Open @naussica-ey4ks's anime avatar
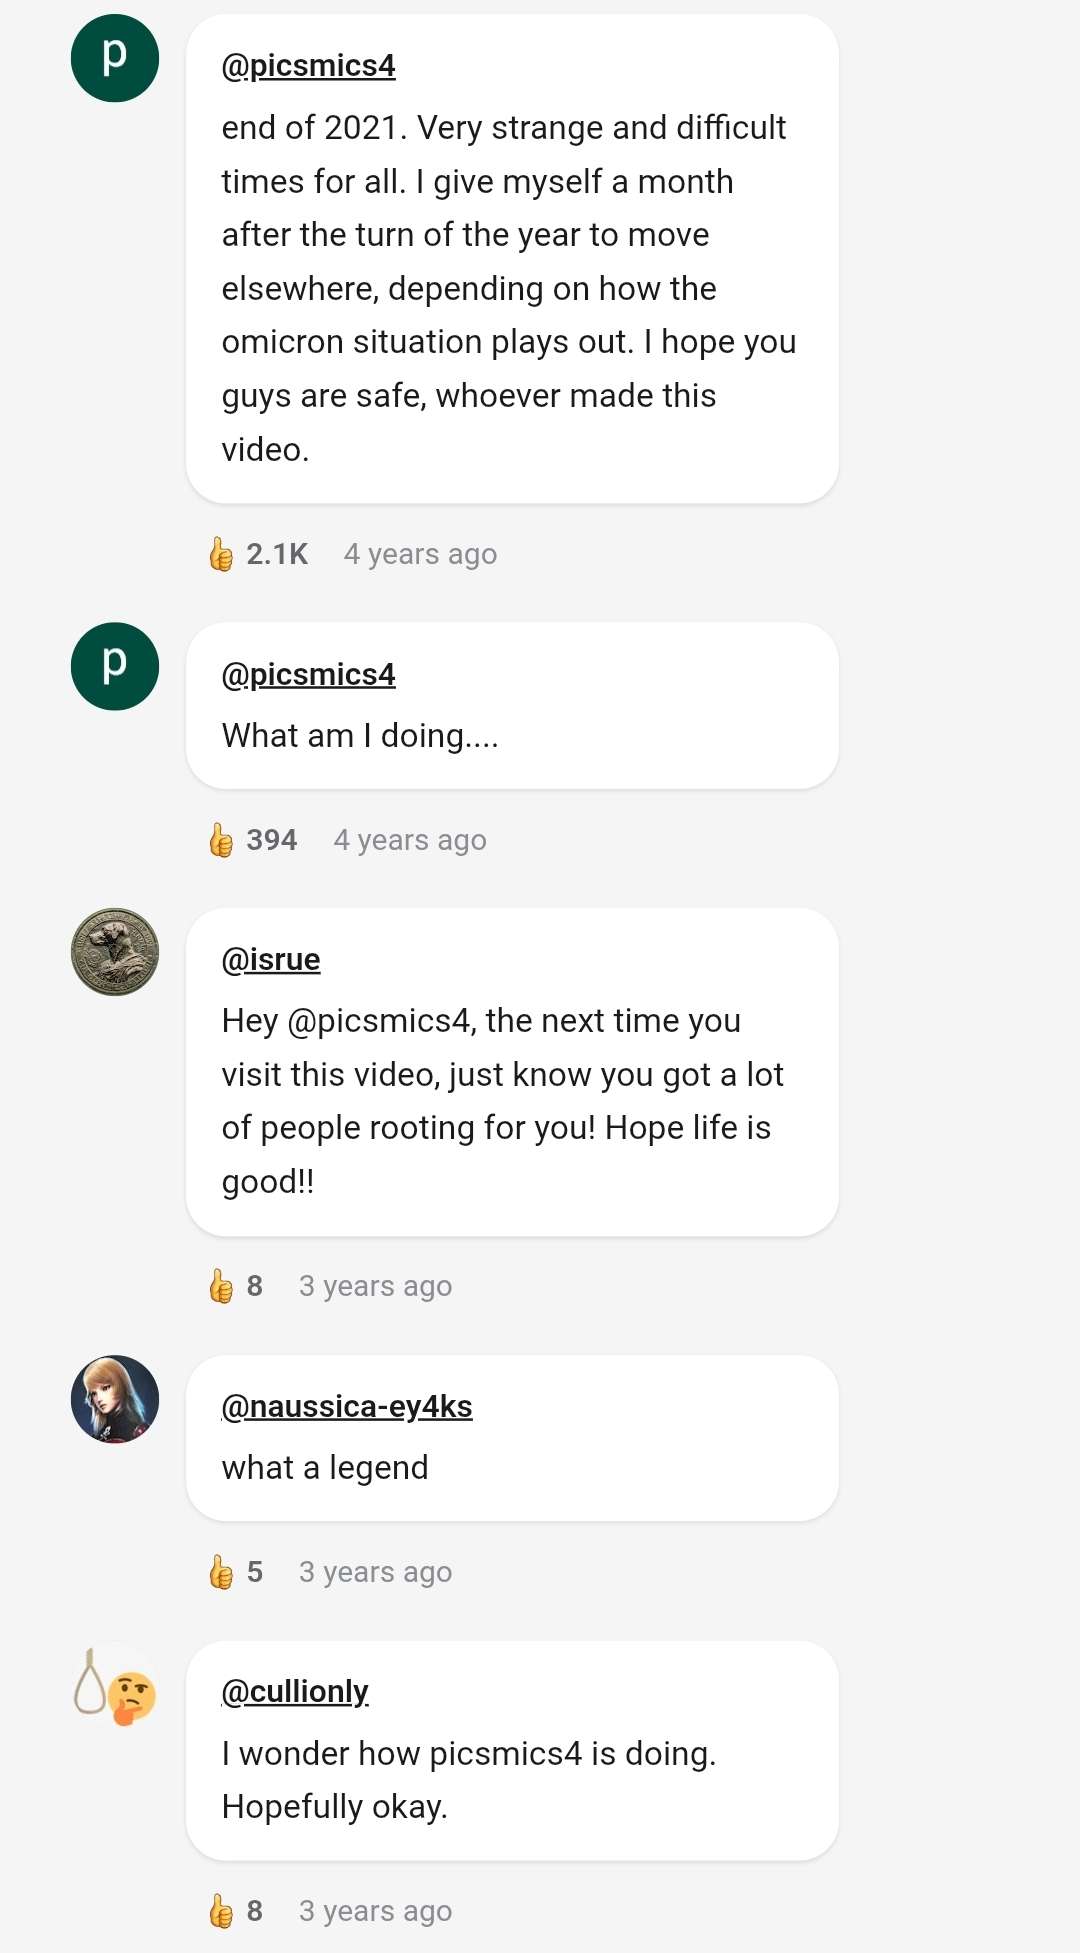 click(114, 1398)
